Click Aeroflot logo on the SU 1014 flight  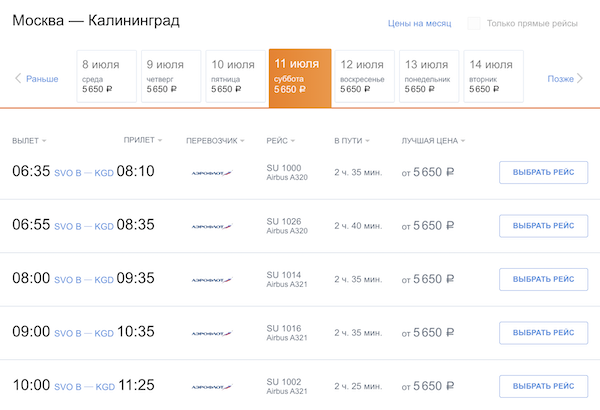point(211,280)
